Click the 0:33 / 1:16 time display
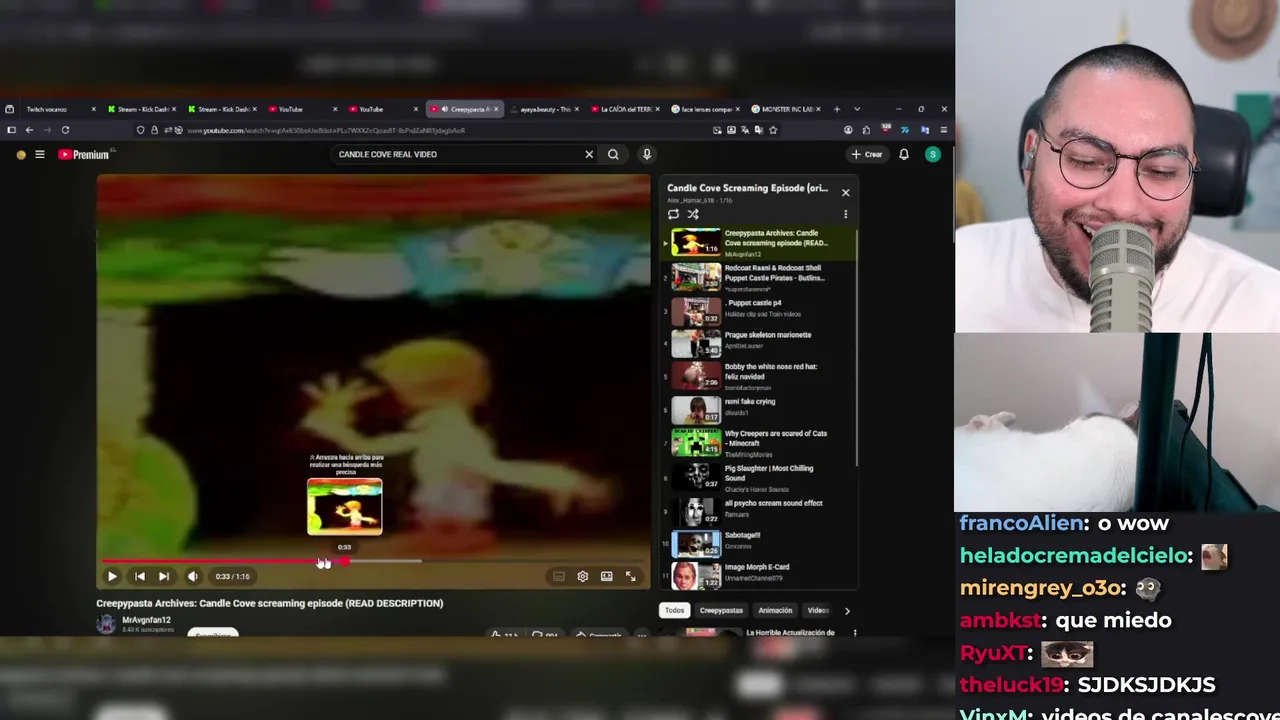Screen dimensions: 1280x720 [x=232, y=576]
